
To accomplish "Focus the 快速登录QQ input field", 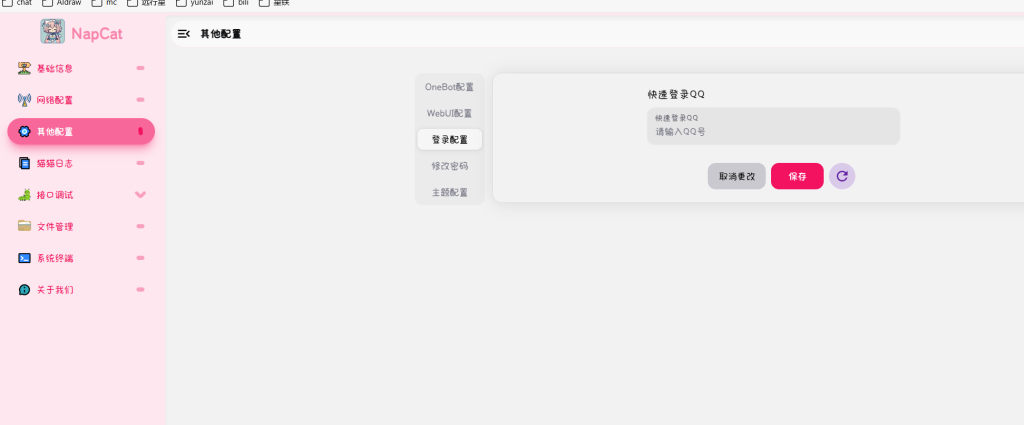I will (x=773, y=131).
